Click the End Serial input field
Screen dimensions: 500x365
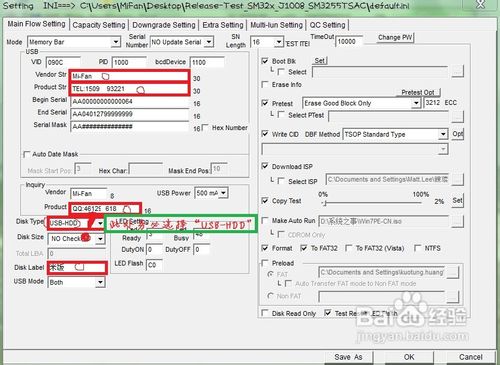point(130,114)
